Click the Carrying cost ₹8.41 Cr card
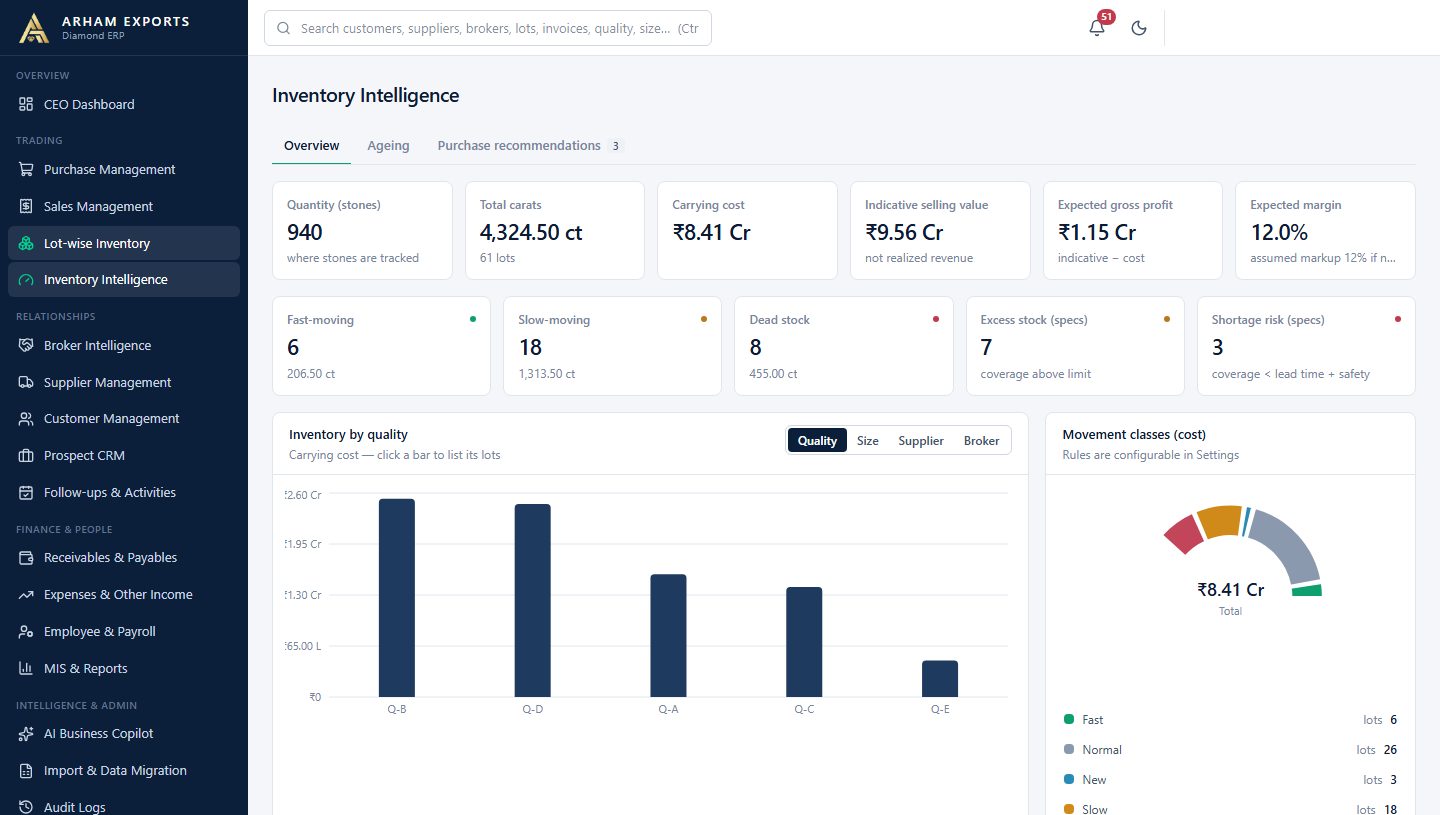Screen dimensions: 1440x815 [747, 230]
